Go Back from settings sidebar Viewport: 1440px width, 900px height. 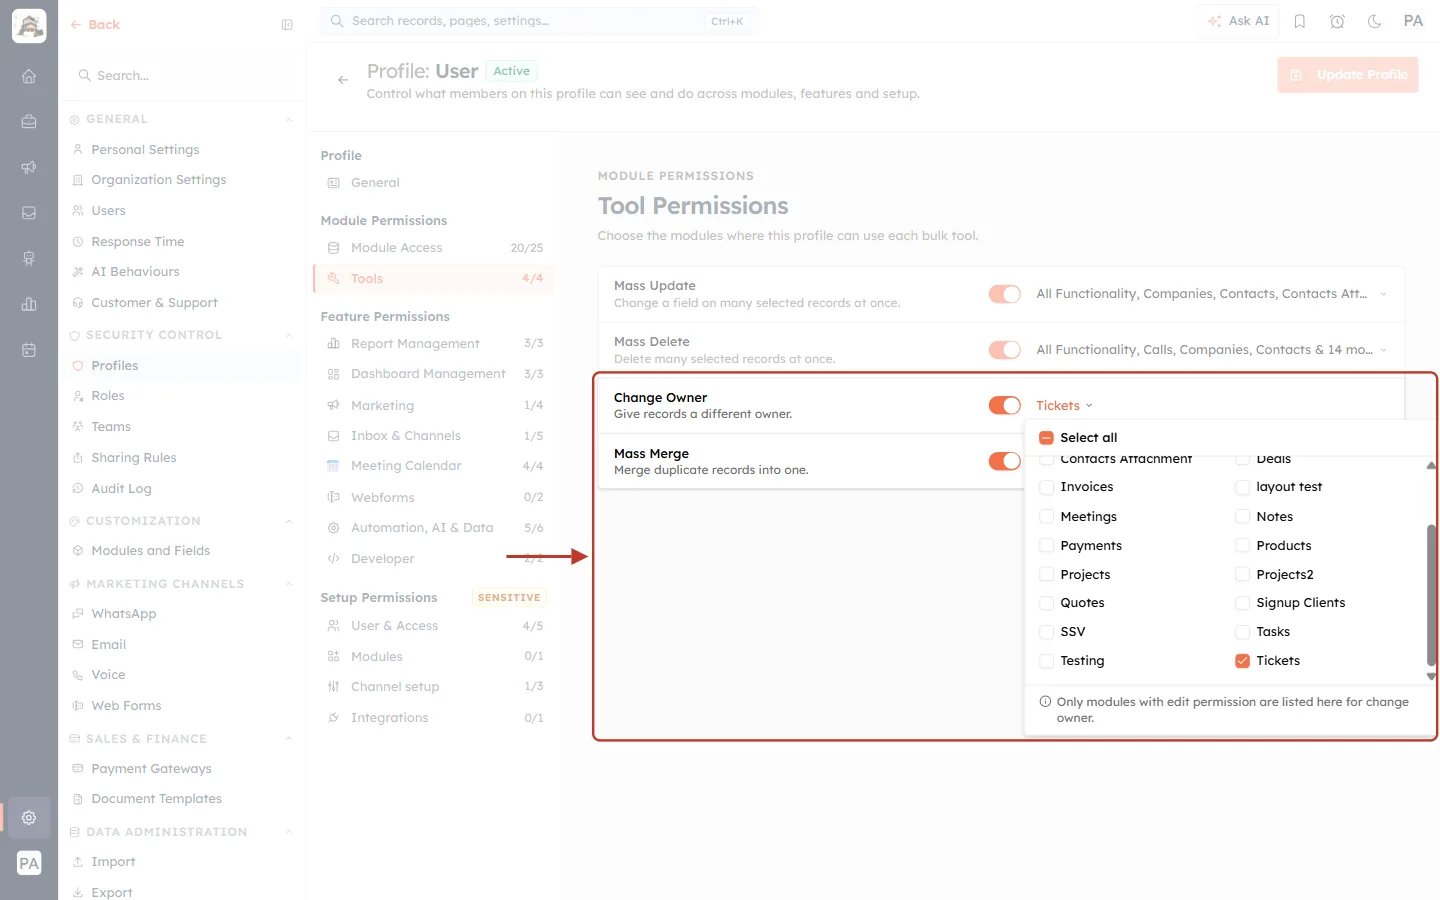(95, 25)
